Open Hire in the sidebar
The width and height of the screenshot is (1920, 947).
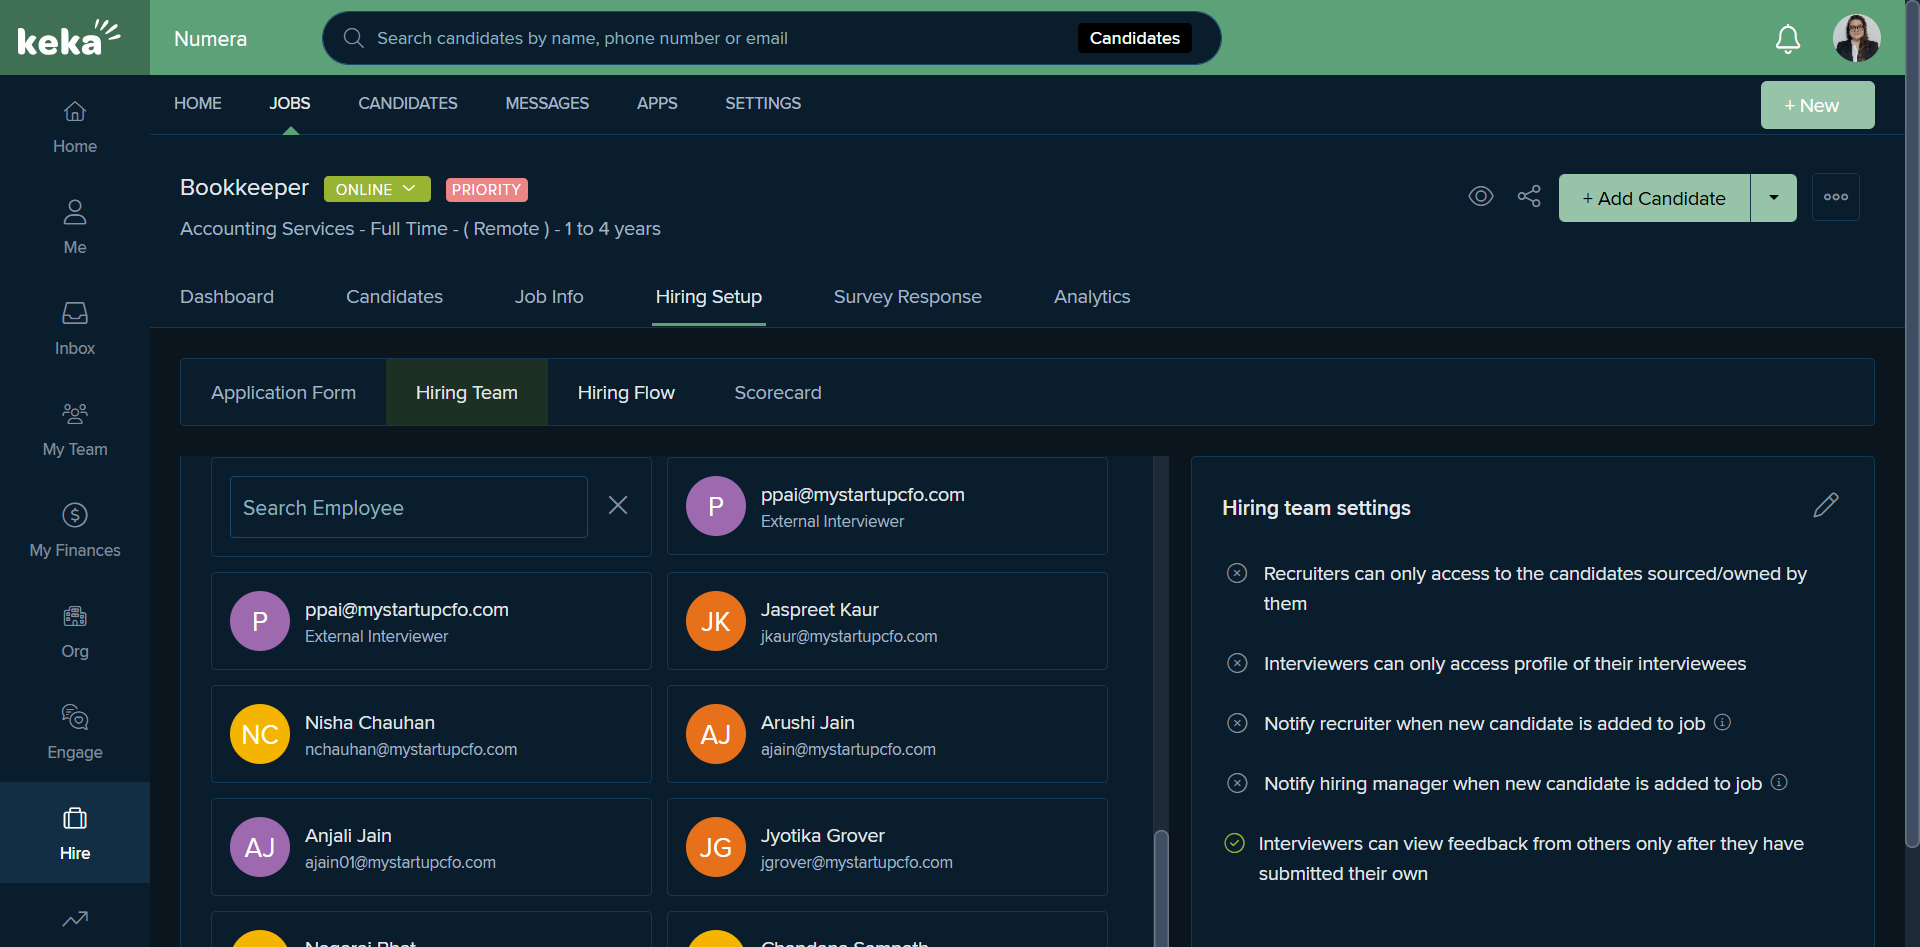(x=75, y=833)
